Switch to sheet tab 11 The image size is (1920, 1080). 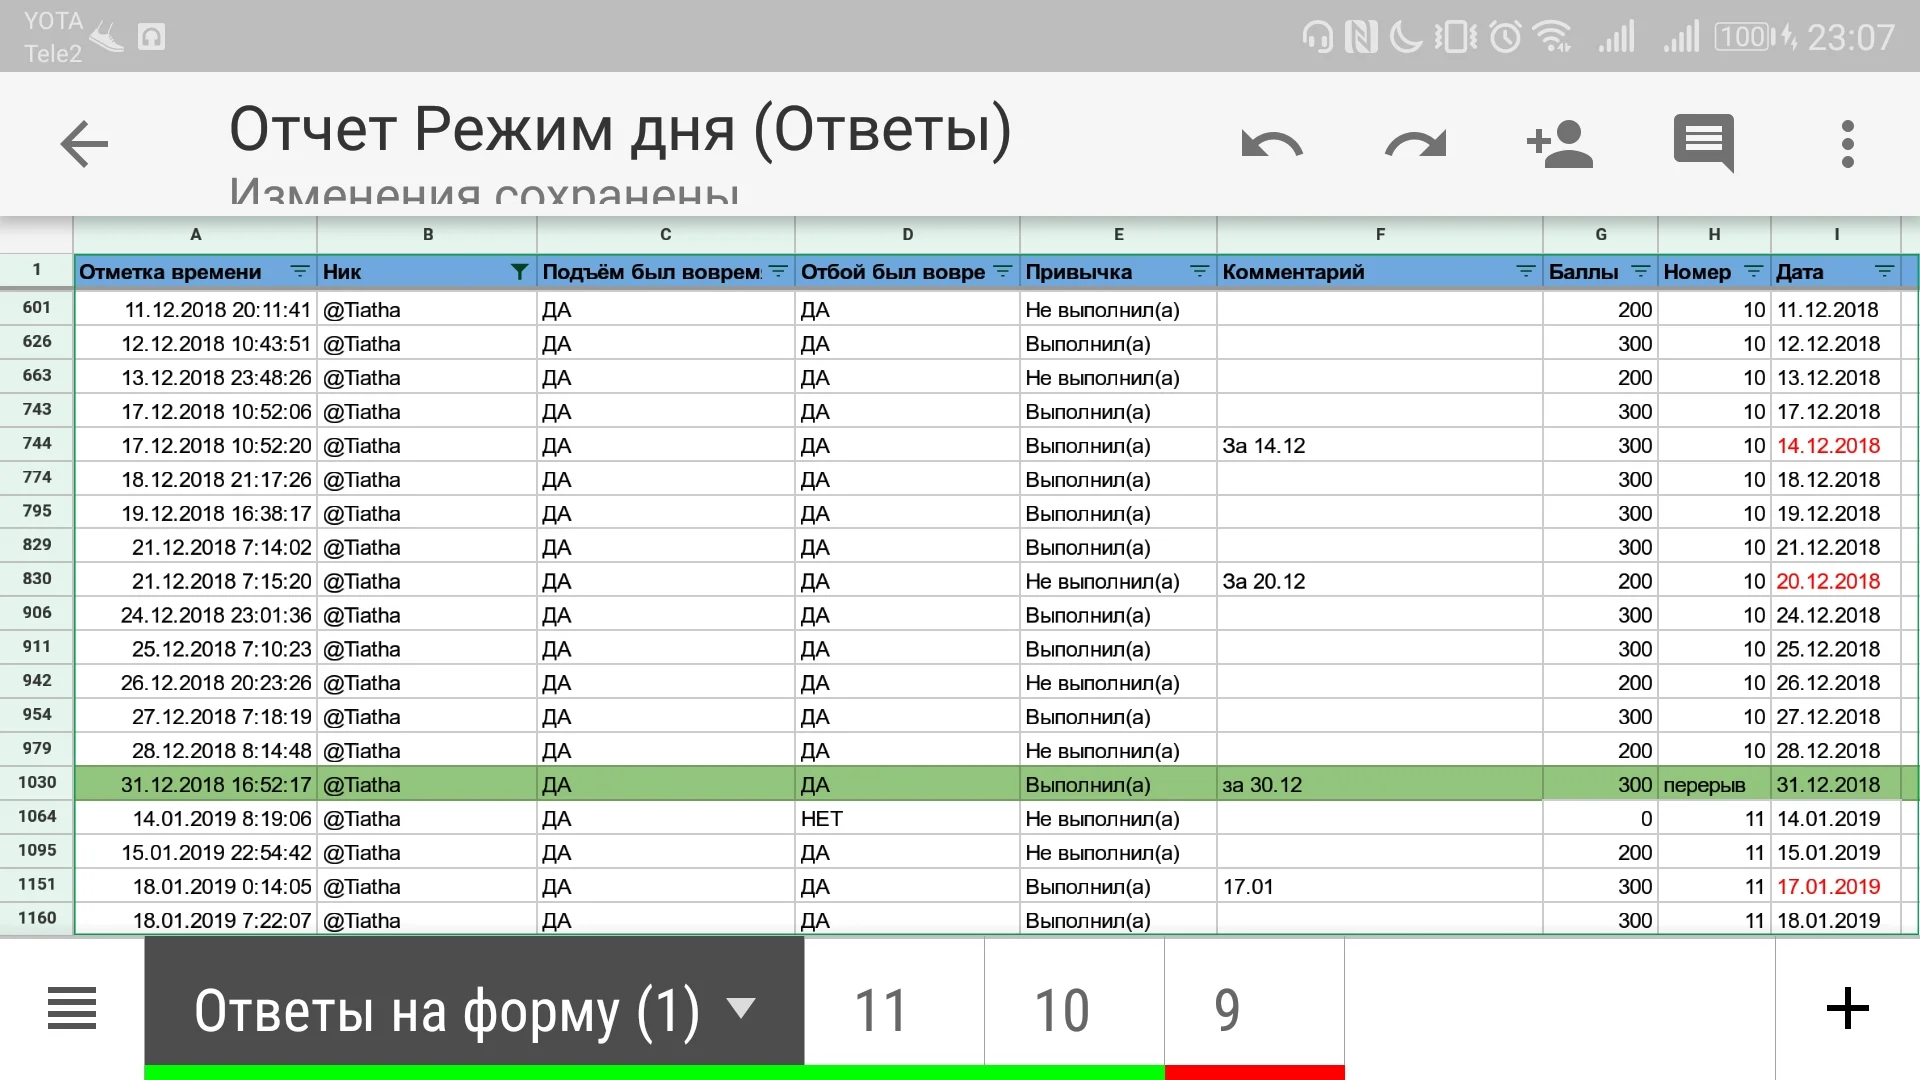(882, 1008)
